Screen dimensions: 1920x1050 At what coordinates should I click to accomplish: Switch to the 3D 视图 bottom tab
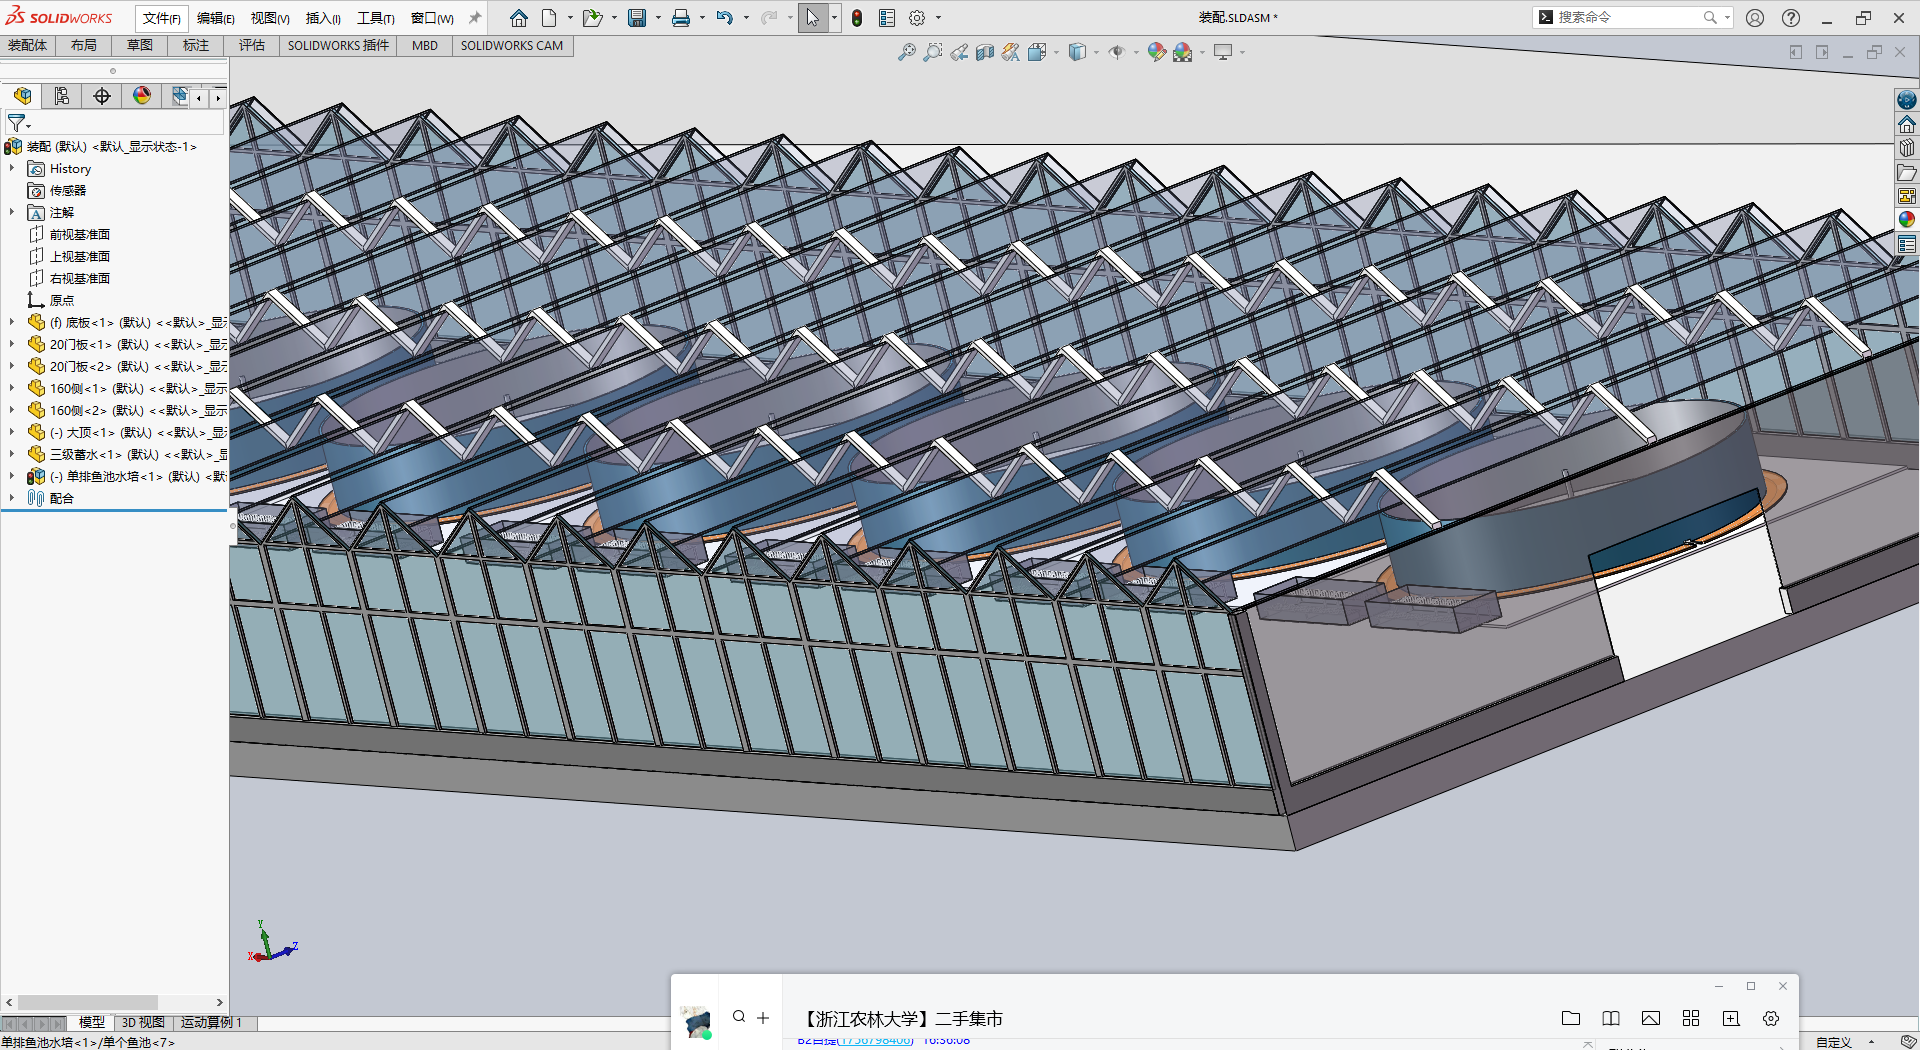(143, 1022)
